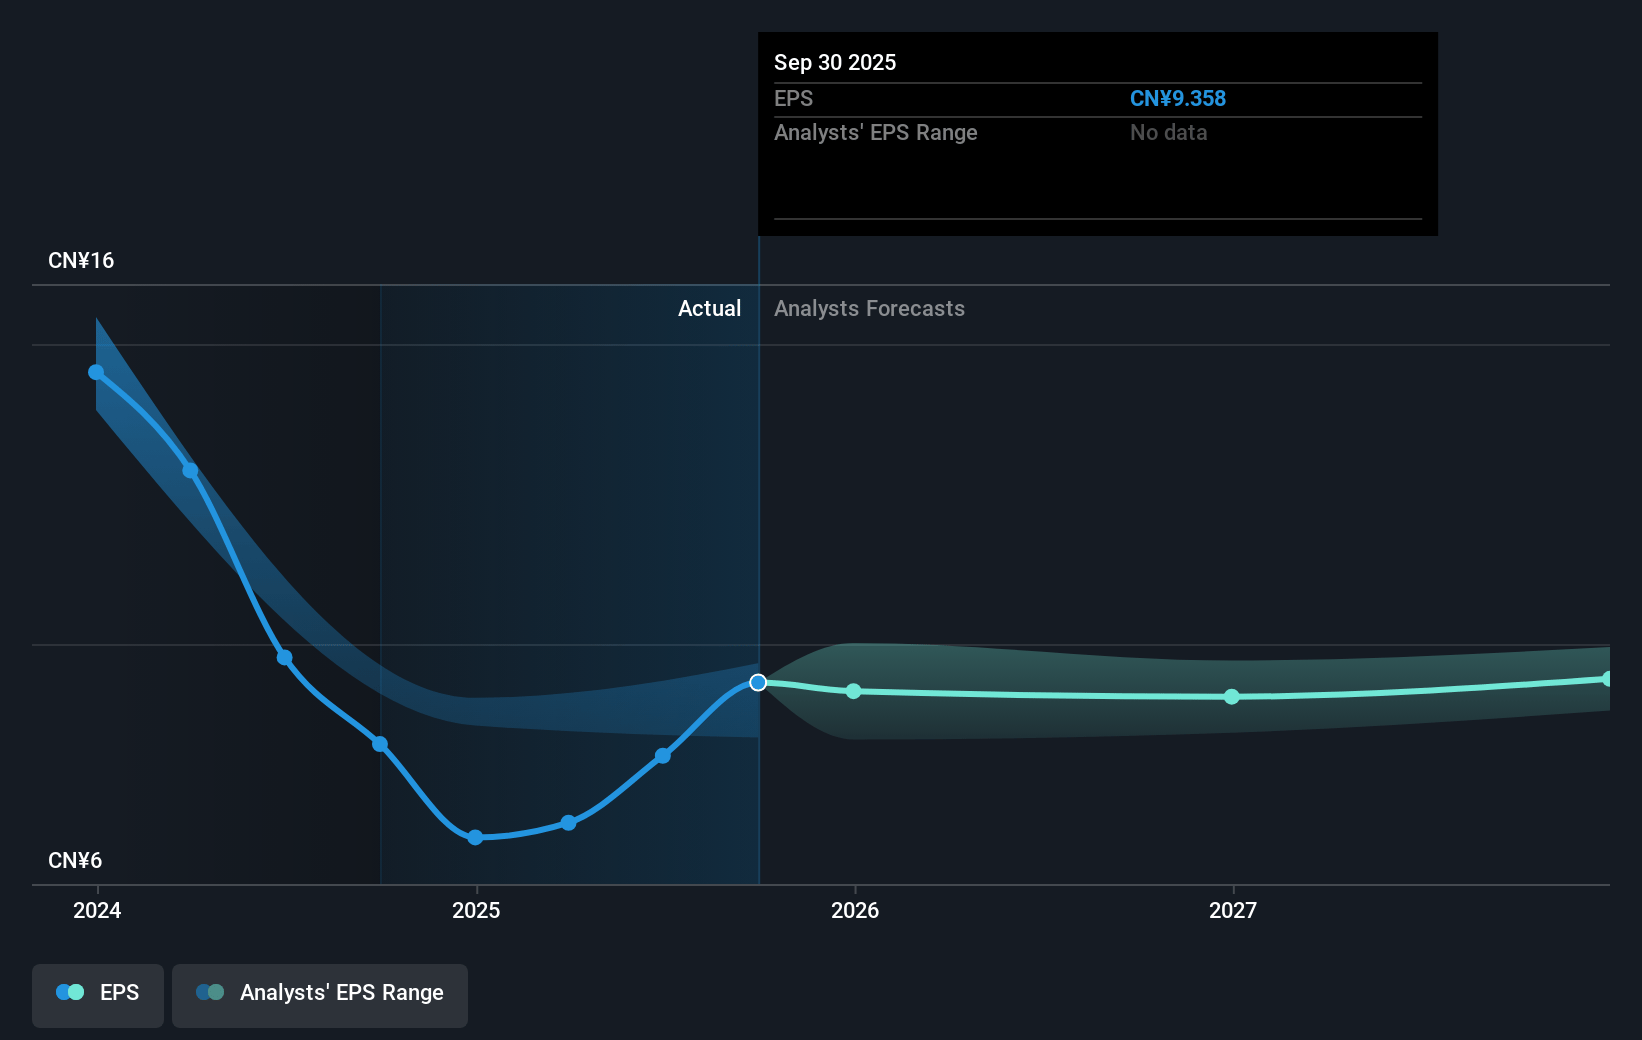
Task: Click the CN¥6 y-axis label
Action: tap(75, 860)
